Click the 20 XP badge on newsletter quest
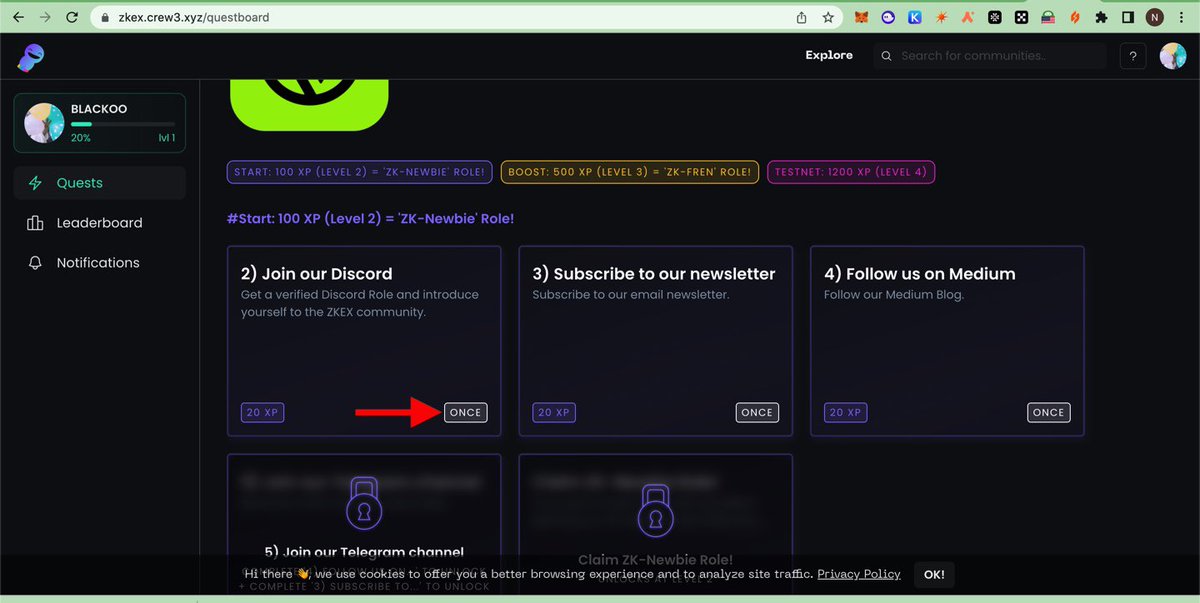The width and height of the screenshot is (1200, 603). [554, 412]
